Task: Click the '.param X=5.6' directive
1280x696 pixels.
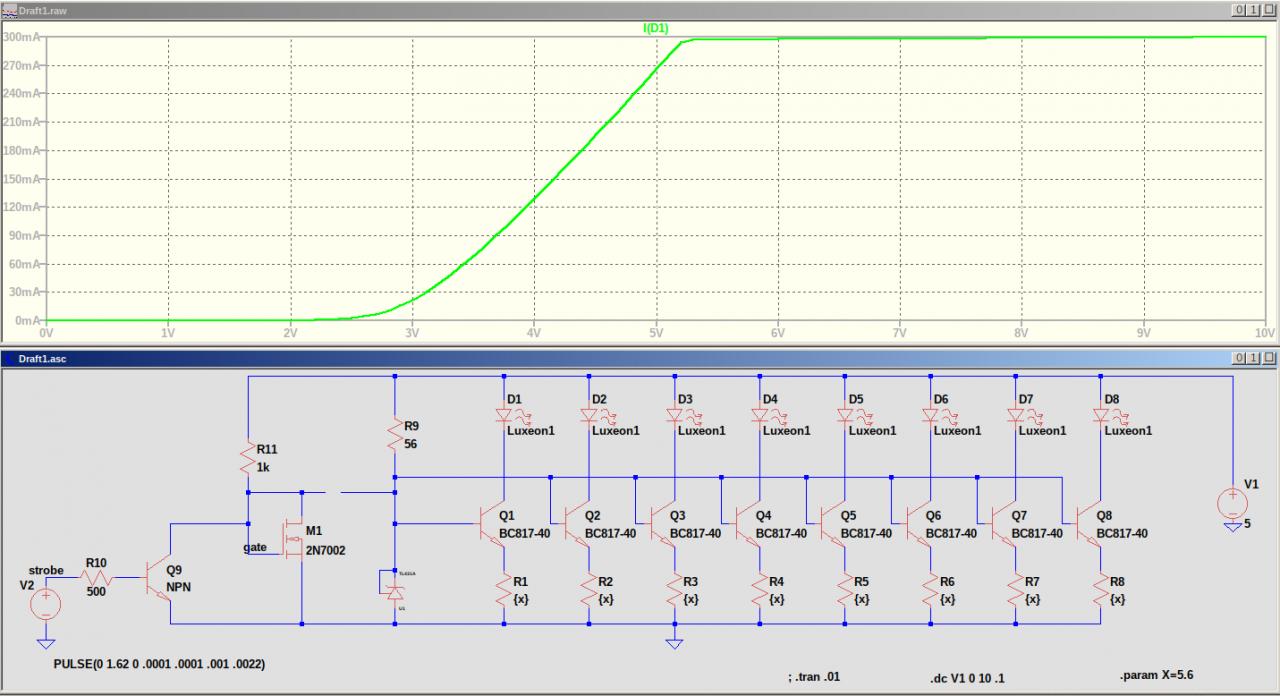Action: 1155,677
